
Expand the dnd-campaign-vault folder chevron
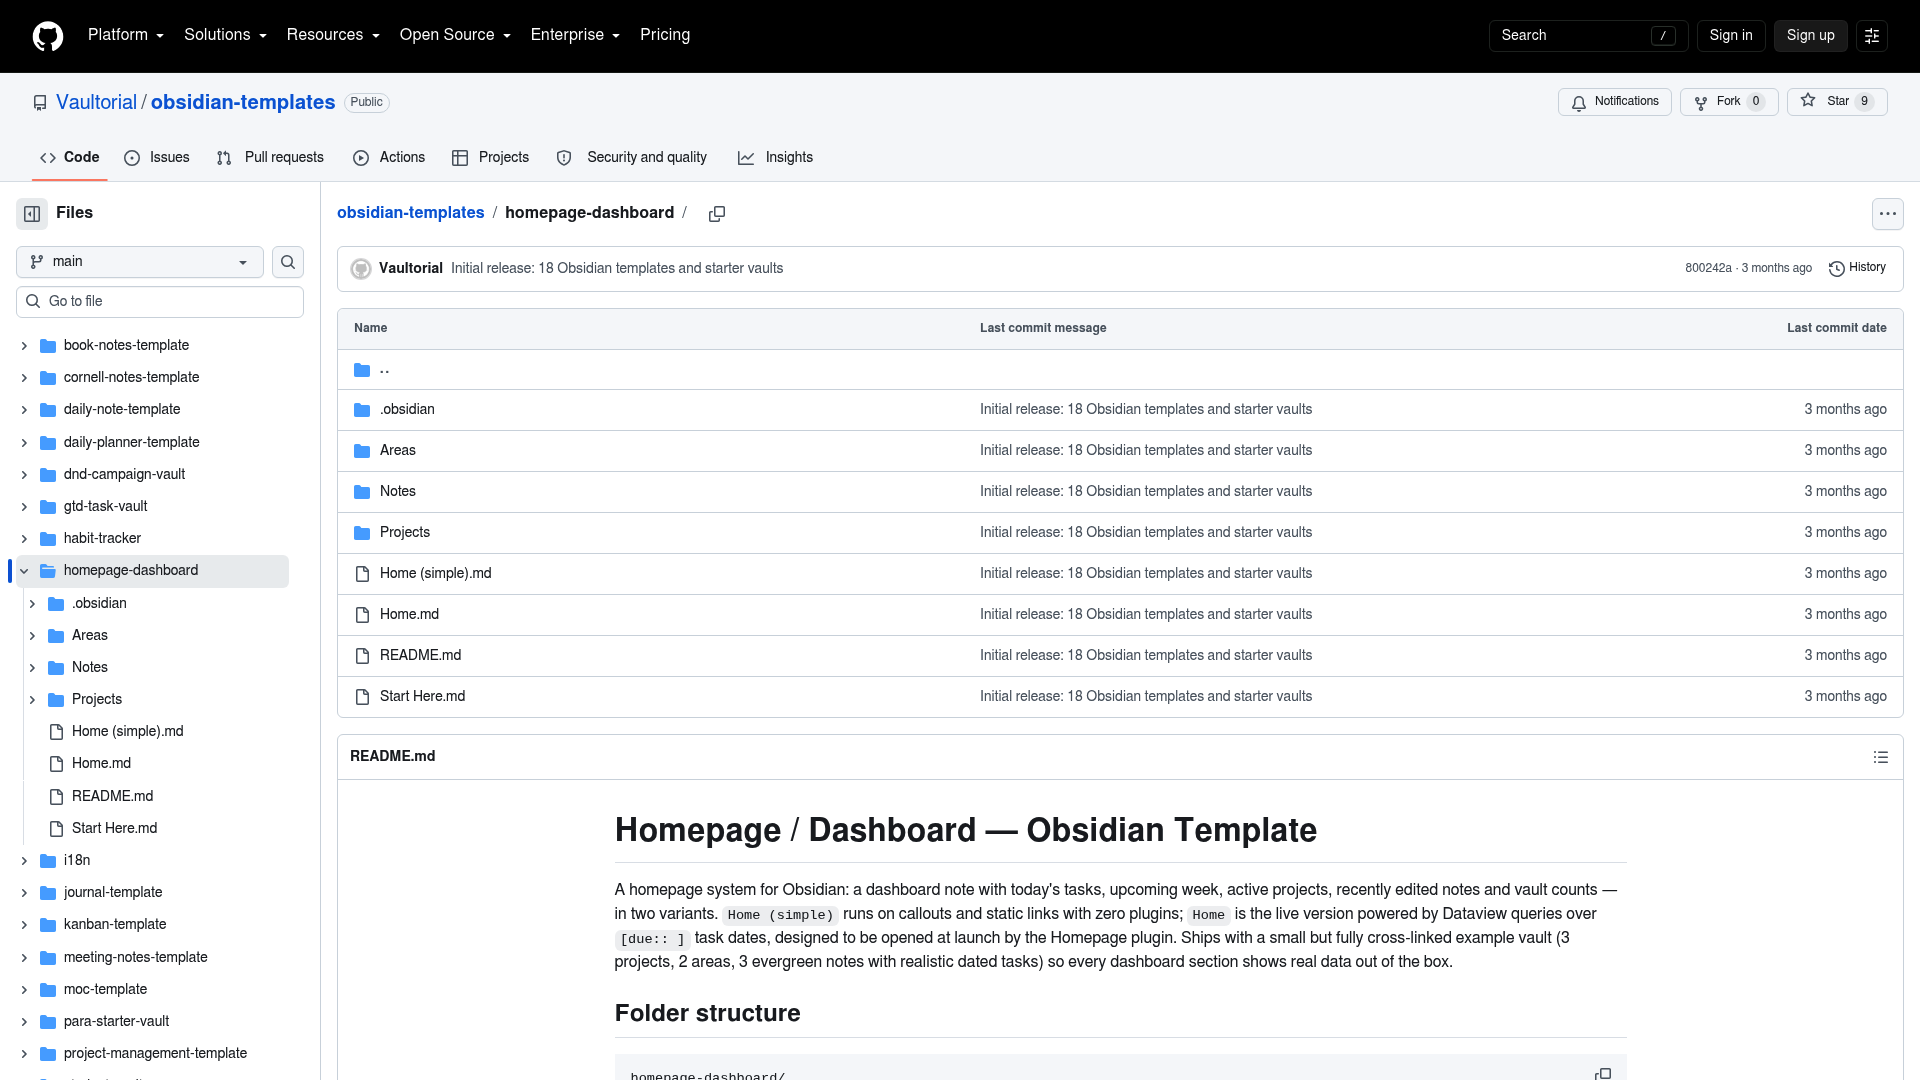24,475
